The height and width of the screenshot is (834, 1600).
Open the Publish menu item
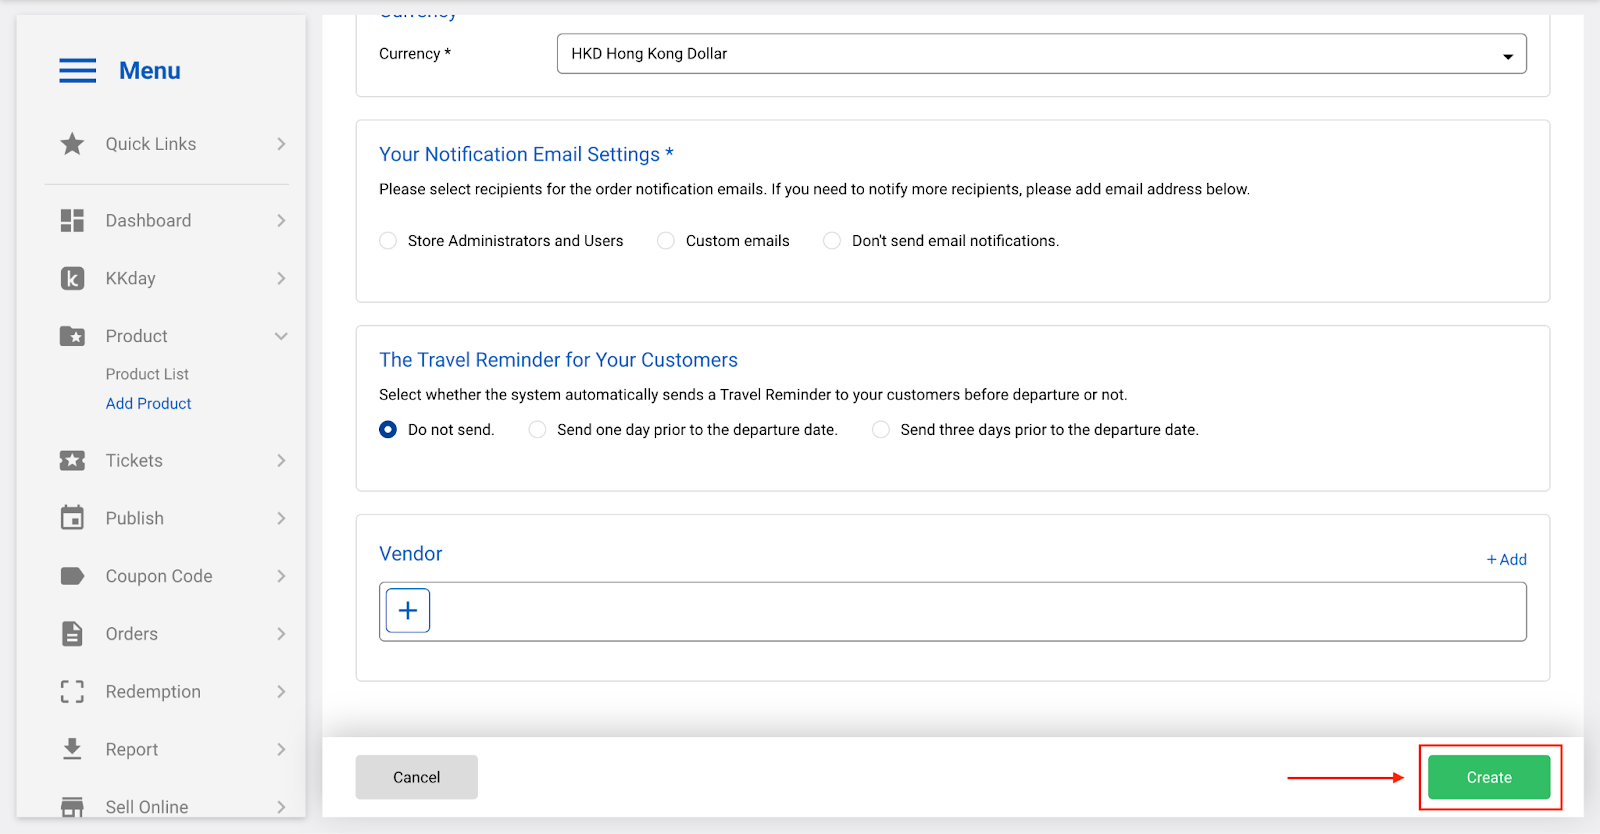[135, 518]
